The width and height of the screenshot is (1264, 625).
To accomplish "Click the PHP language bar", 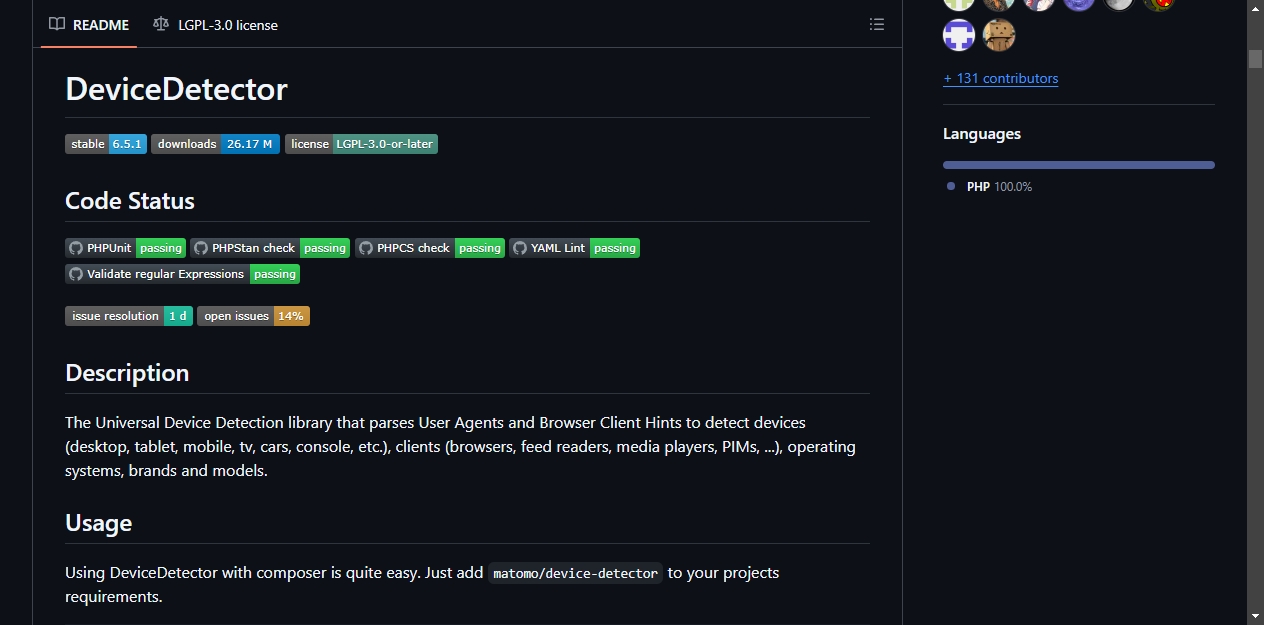I will (1079, 165).
